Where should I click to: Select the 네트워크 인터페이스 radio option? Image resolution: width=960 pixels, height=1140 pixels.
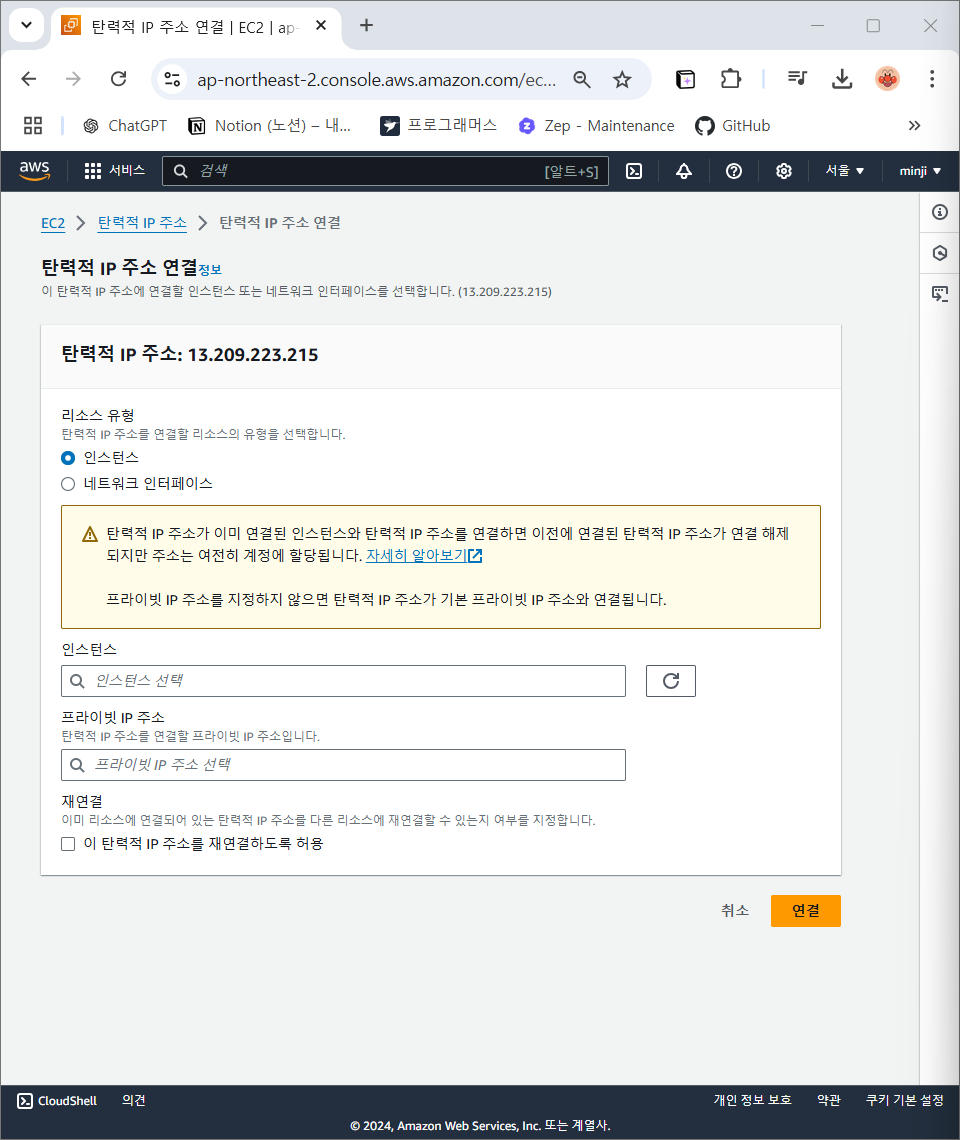68,484
